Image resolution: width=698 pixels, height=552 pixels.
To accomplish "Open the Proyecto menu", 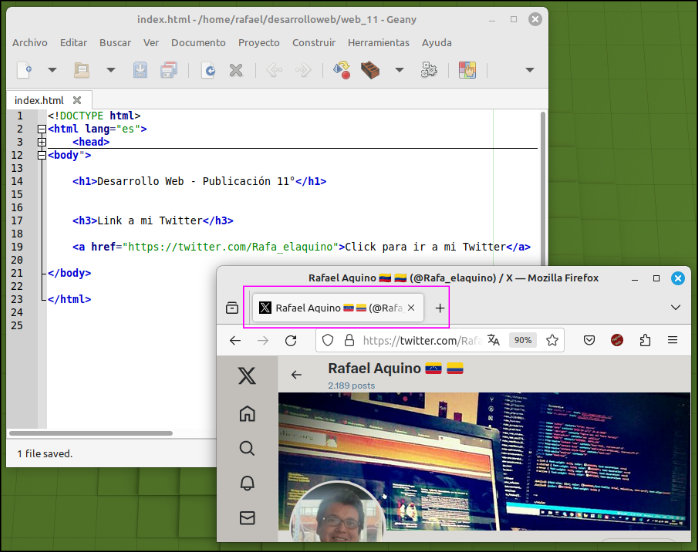I will point(259,42).
